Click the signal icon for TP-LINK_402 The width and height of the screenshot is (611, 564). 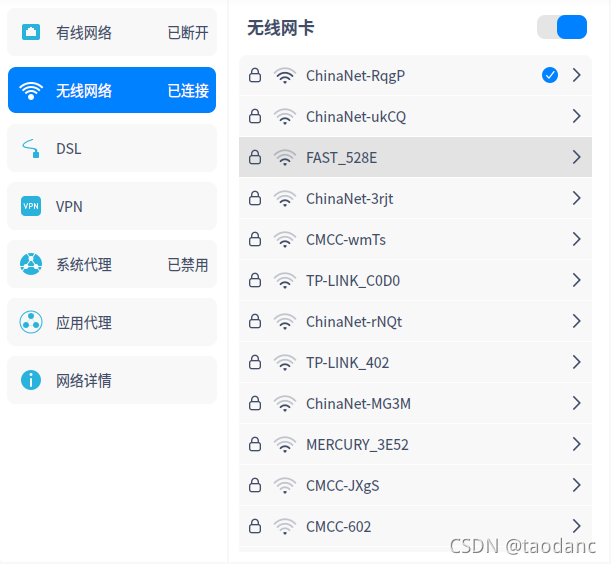(x=285, y=362)
